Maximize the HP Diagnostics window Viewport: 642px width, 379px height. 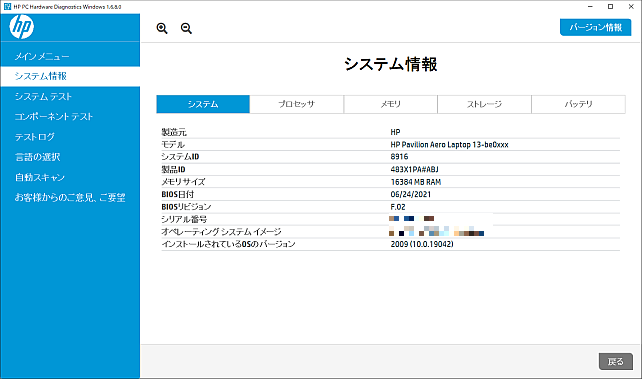click(x=610, y=7)
